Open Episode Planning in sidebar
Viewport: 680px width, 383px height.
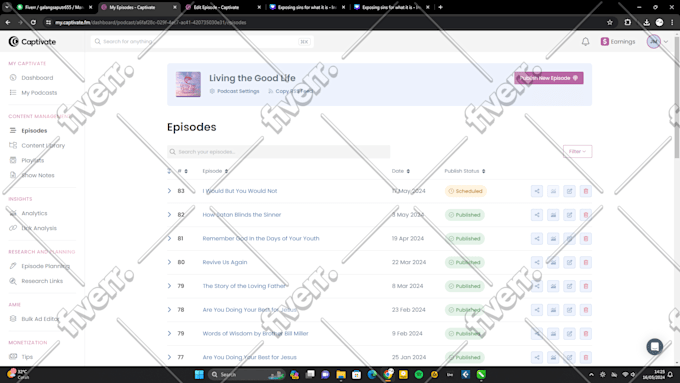click(x=45, y=266)
